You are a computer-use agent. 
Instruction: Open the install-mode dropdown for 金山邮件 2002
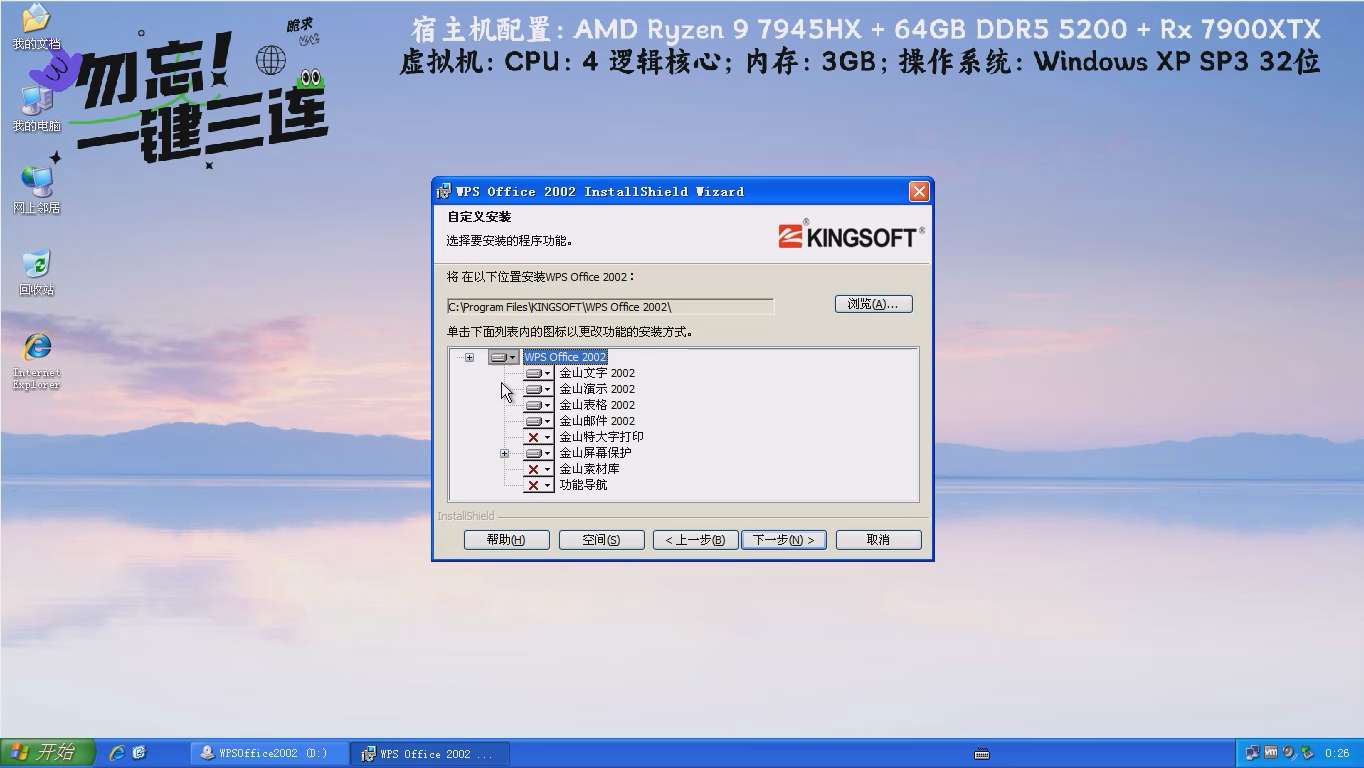tap(539, 421)
